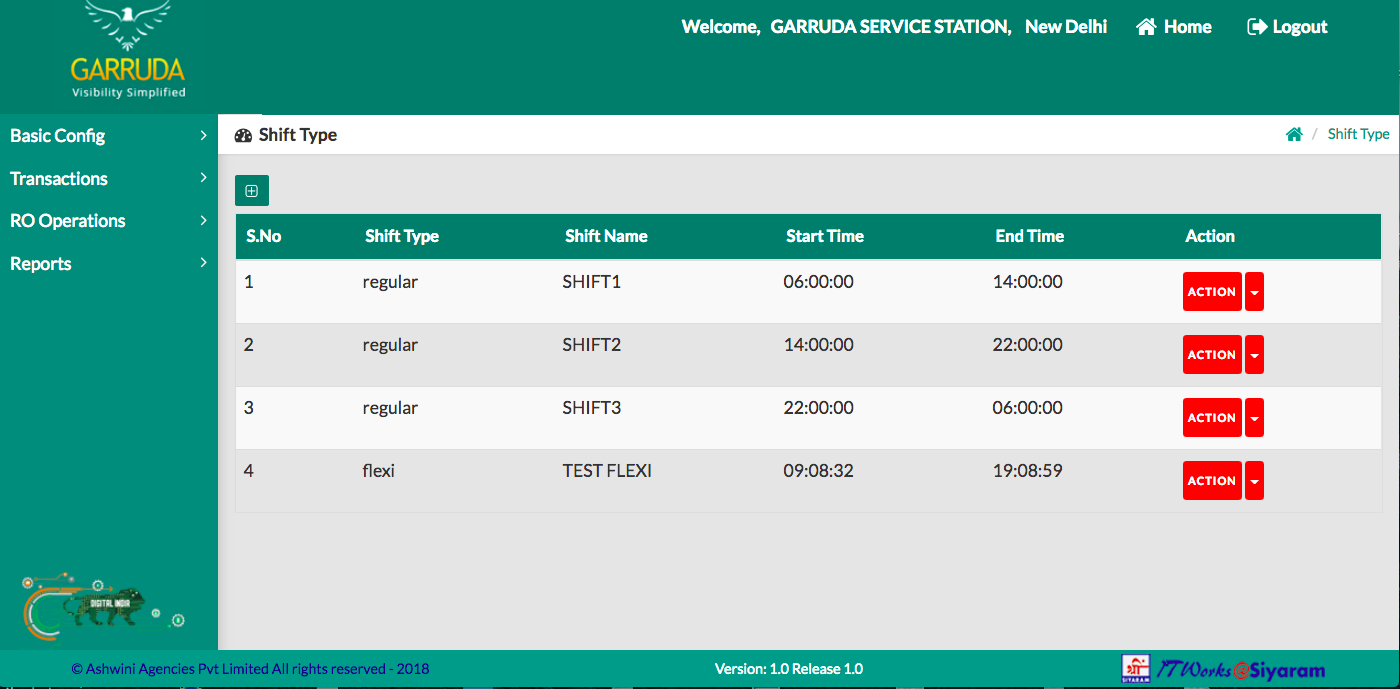This screenshot has height=689, width=1400.
Task: Click the GARRUDA SERVICE STATION welcome text
Action: tap(891, 27)
